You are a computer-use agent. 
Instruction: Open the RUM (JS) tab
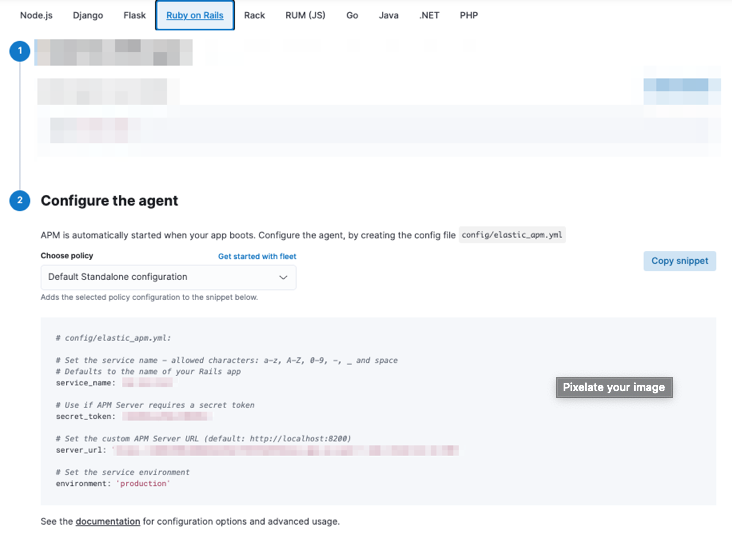305,15
